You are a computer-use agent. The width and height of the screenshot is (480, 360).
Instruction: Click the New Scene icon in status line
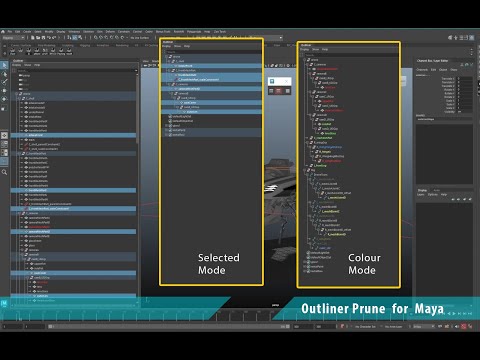pos(33,38)
